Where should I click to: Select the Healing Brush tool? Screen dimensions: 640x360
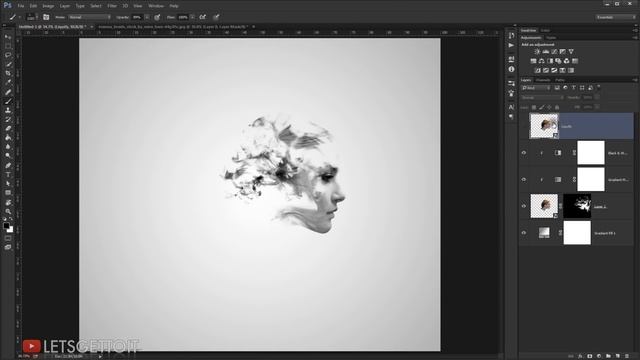tap(8, 92)
